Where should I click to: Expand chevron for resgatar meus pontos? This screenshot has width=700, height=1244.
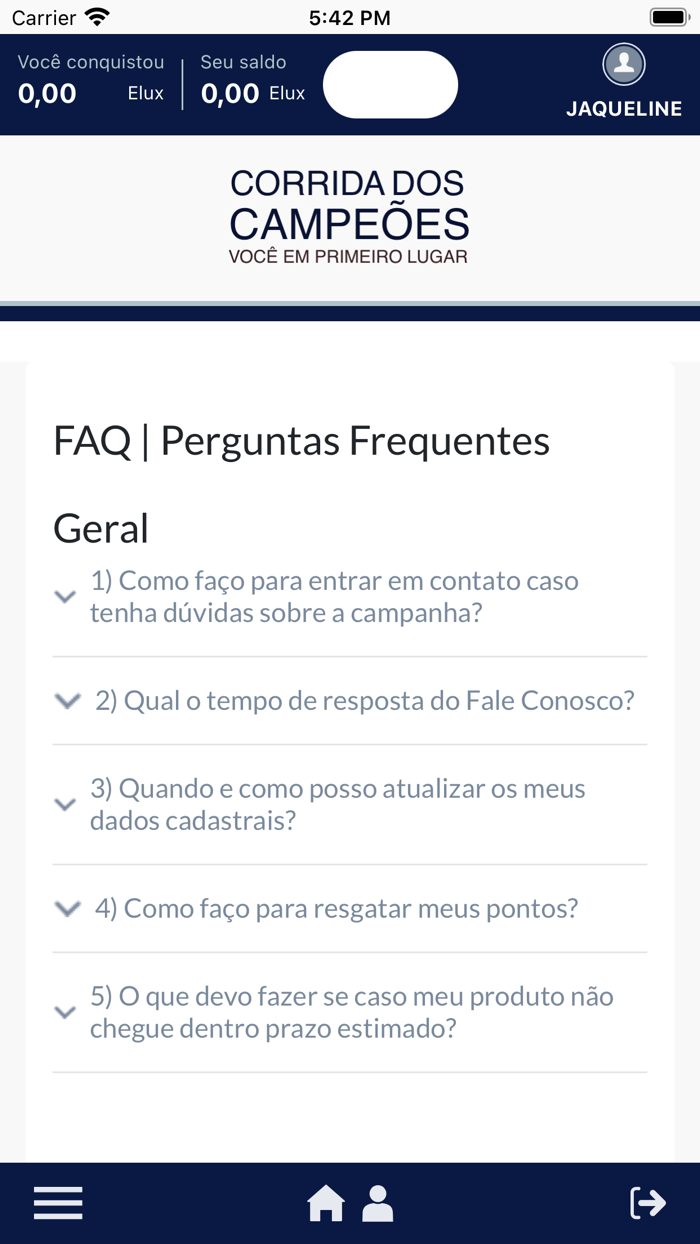(67, 909)
